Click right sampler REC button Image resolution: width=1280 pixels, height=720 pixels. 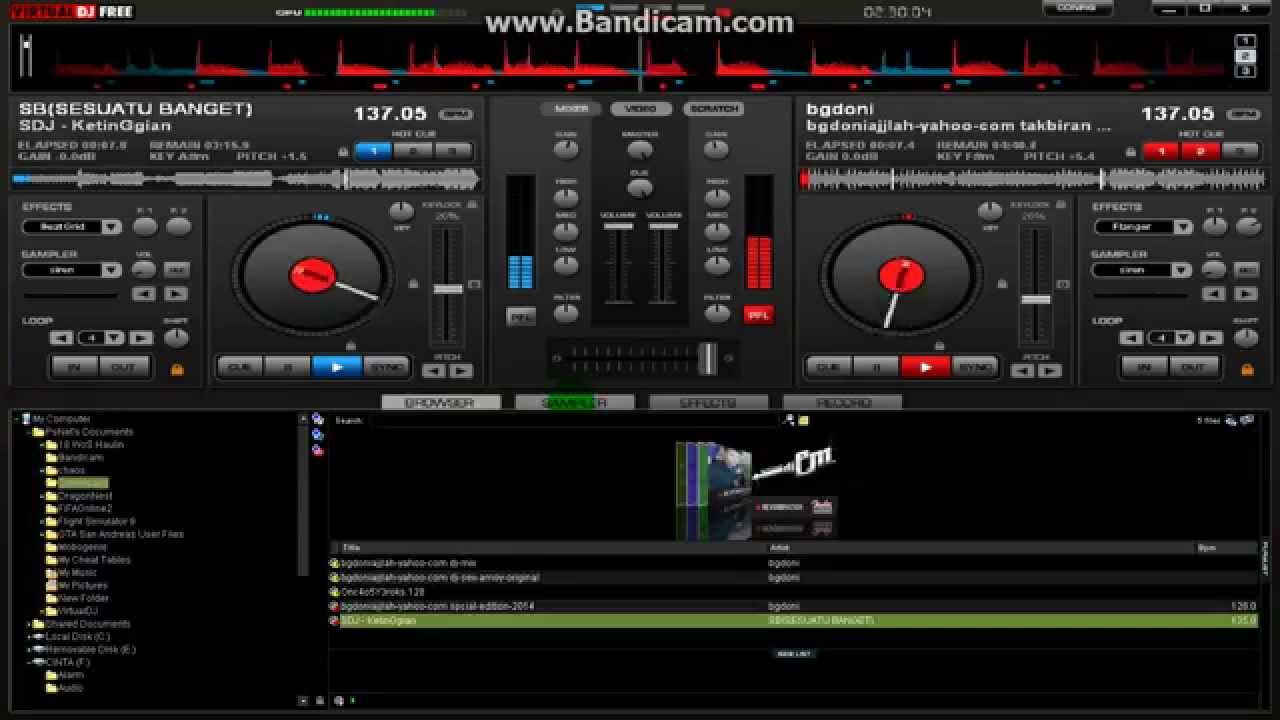coord(1246,270)
